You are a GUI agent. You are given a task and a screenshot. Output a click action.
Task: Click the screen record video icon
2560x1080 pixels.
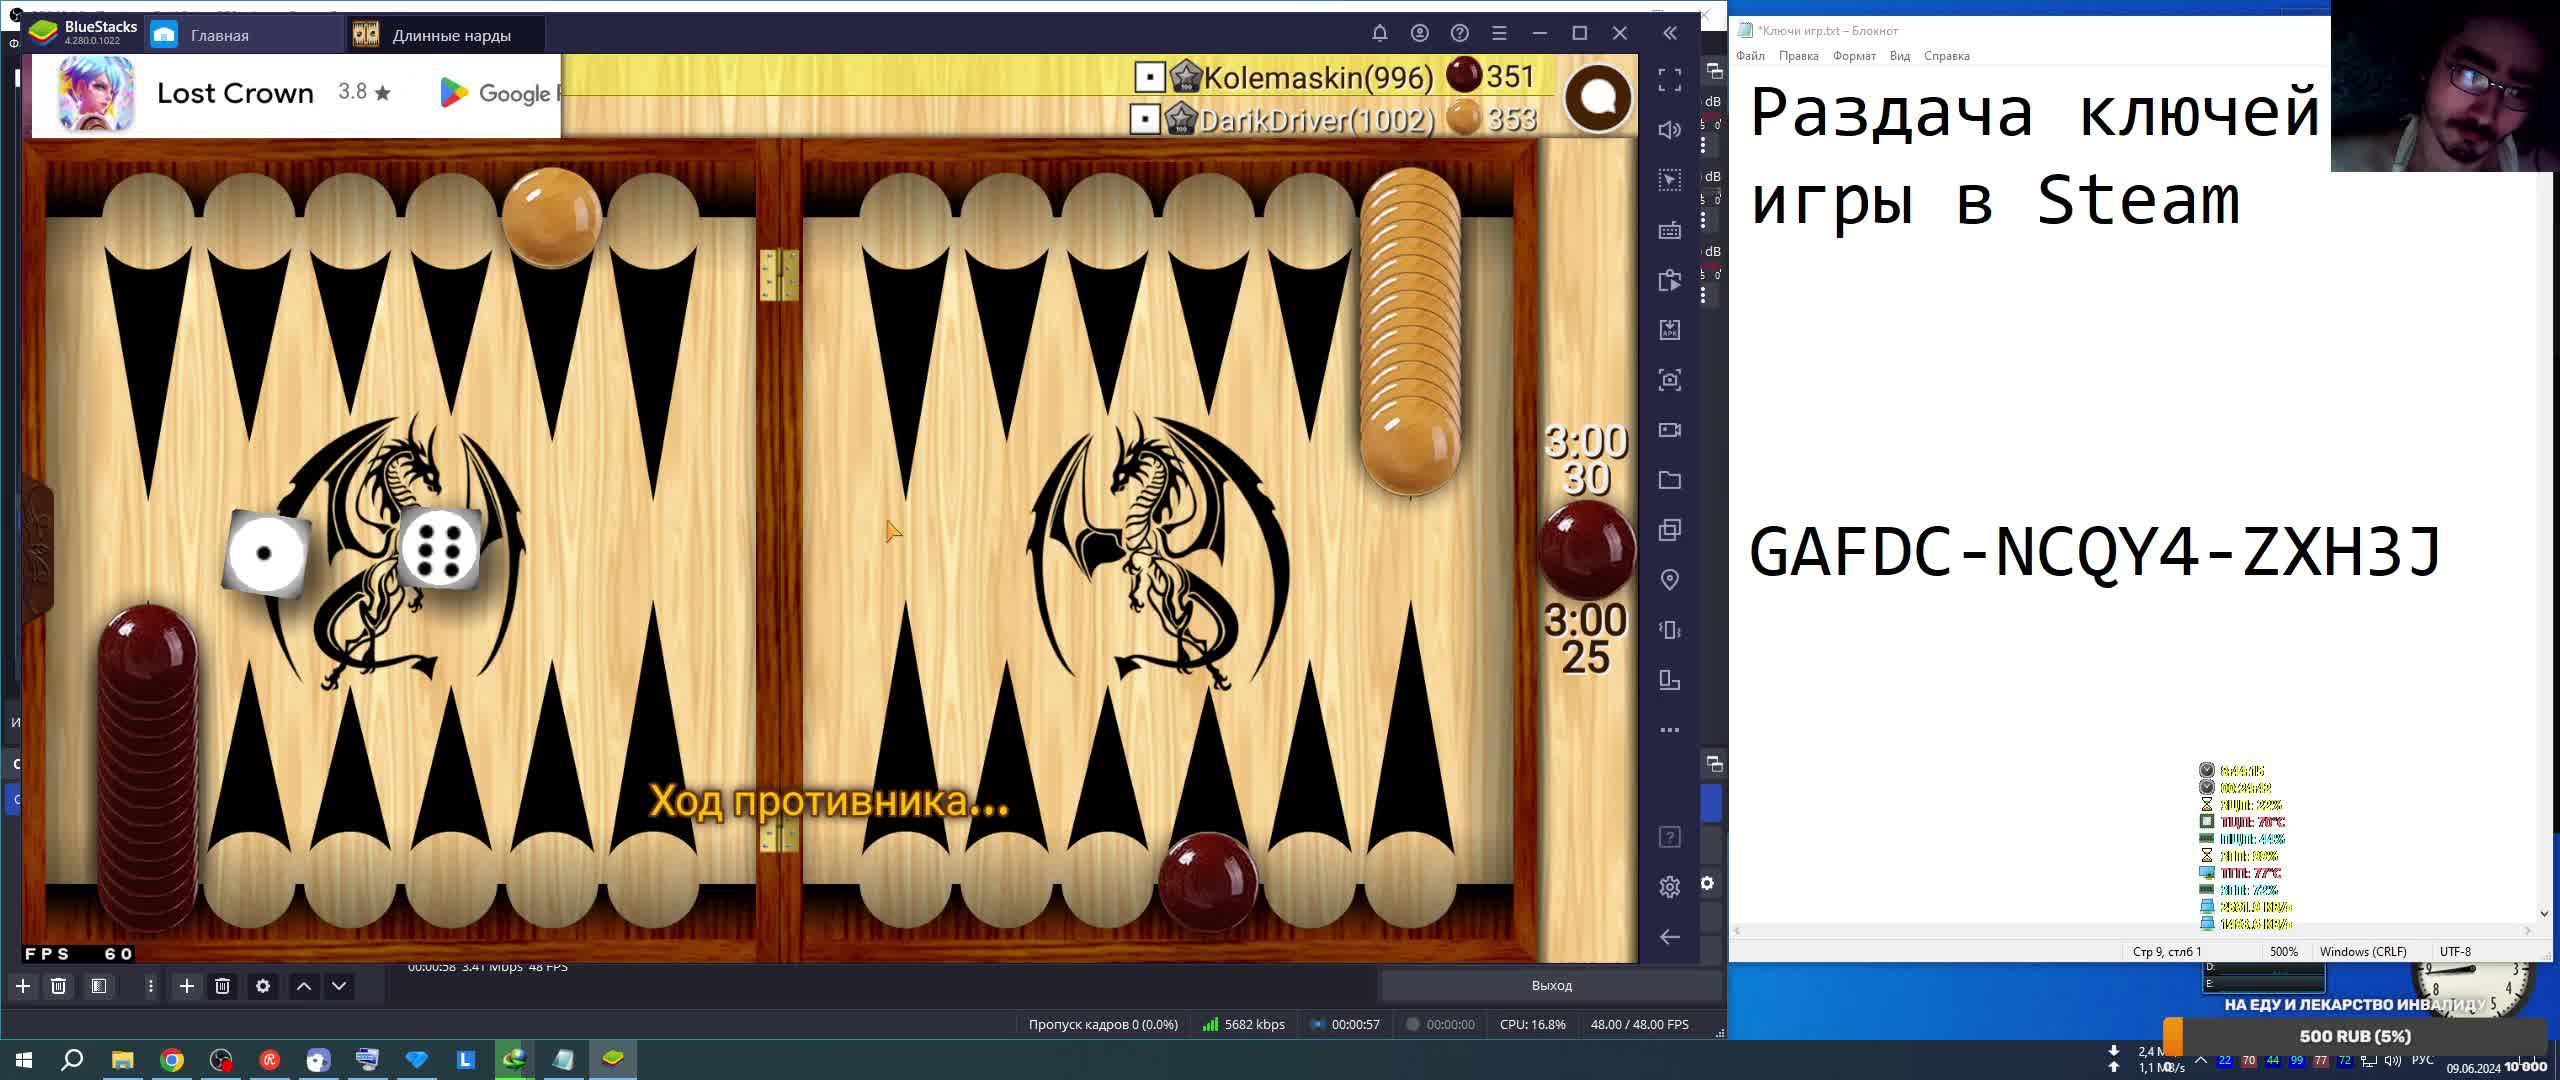(1669, 430)
